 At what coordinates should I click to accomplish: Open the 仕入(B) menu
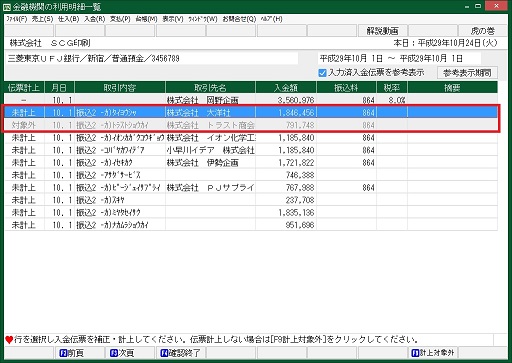pos(68,19)
